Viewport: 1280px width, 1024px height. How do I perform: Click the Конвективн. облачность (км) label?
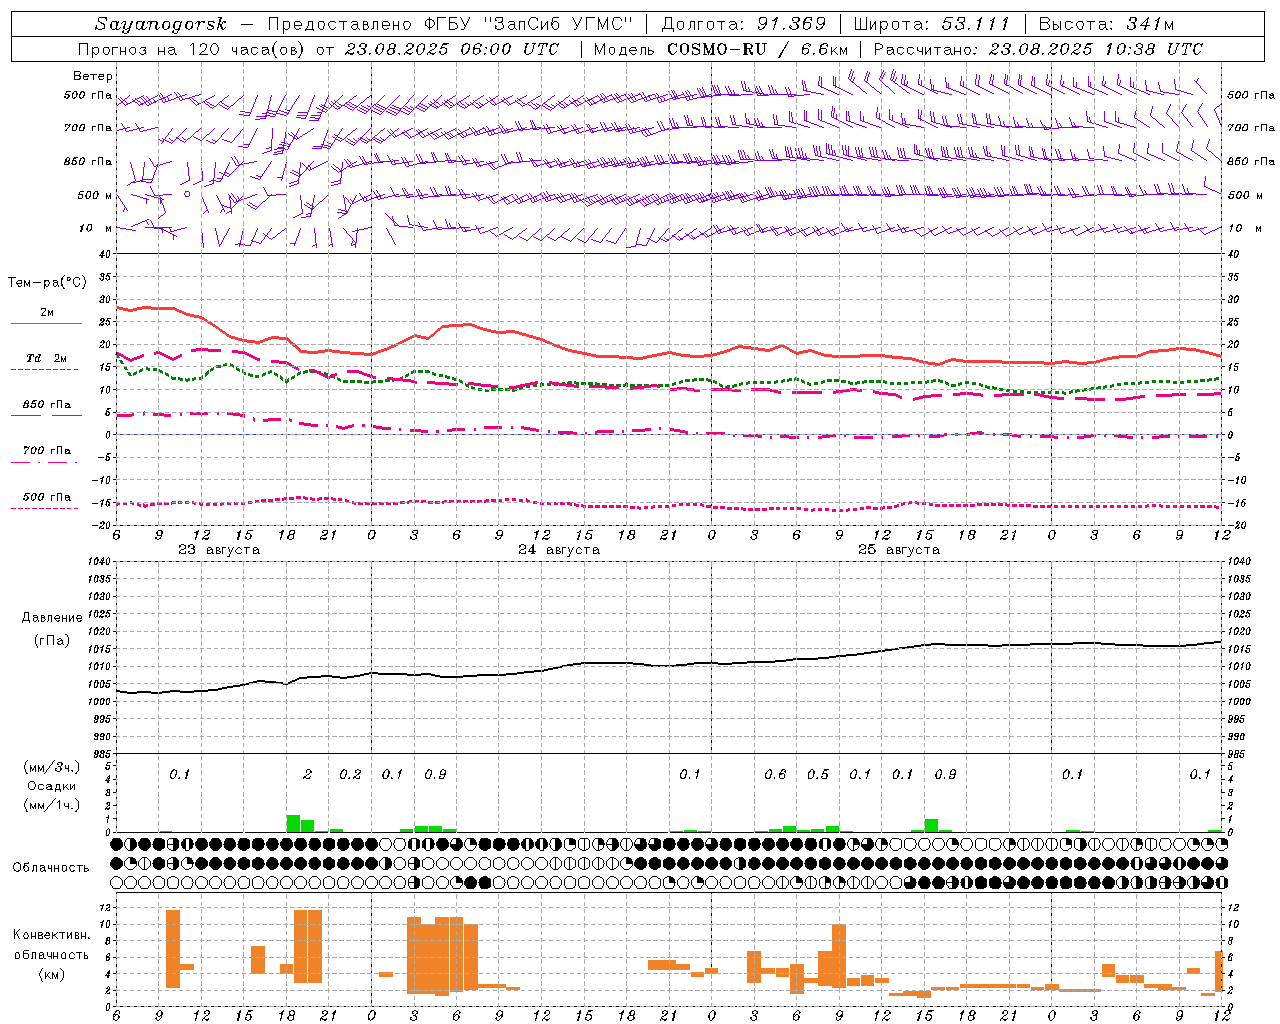pyautogui.click(x=51, y=955)
